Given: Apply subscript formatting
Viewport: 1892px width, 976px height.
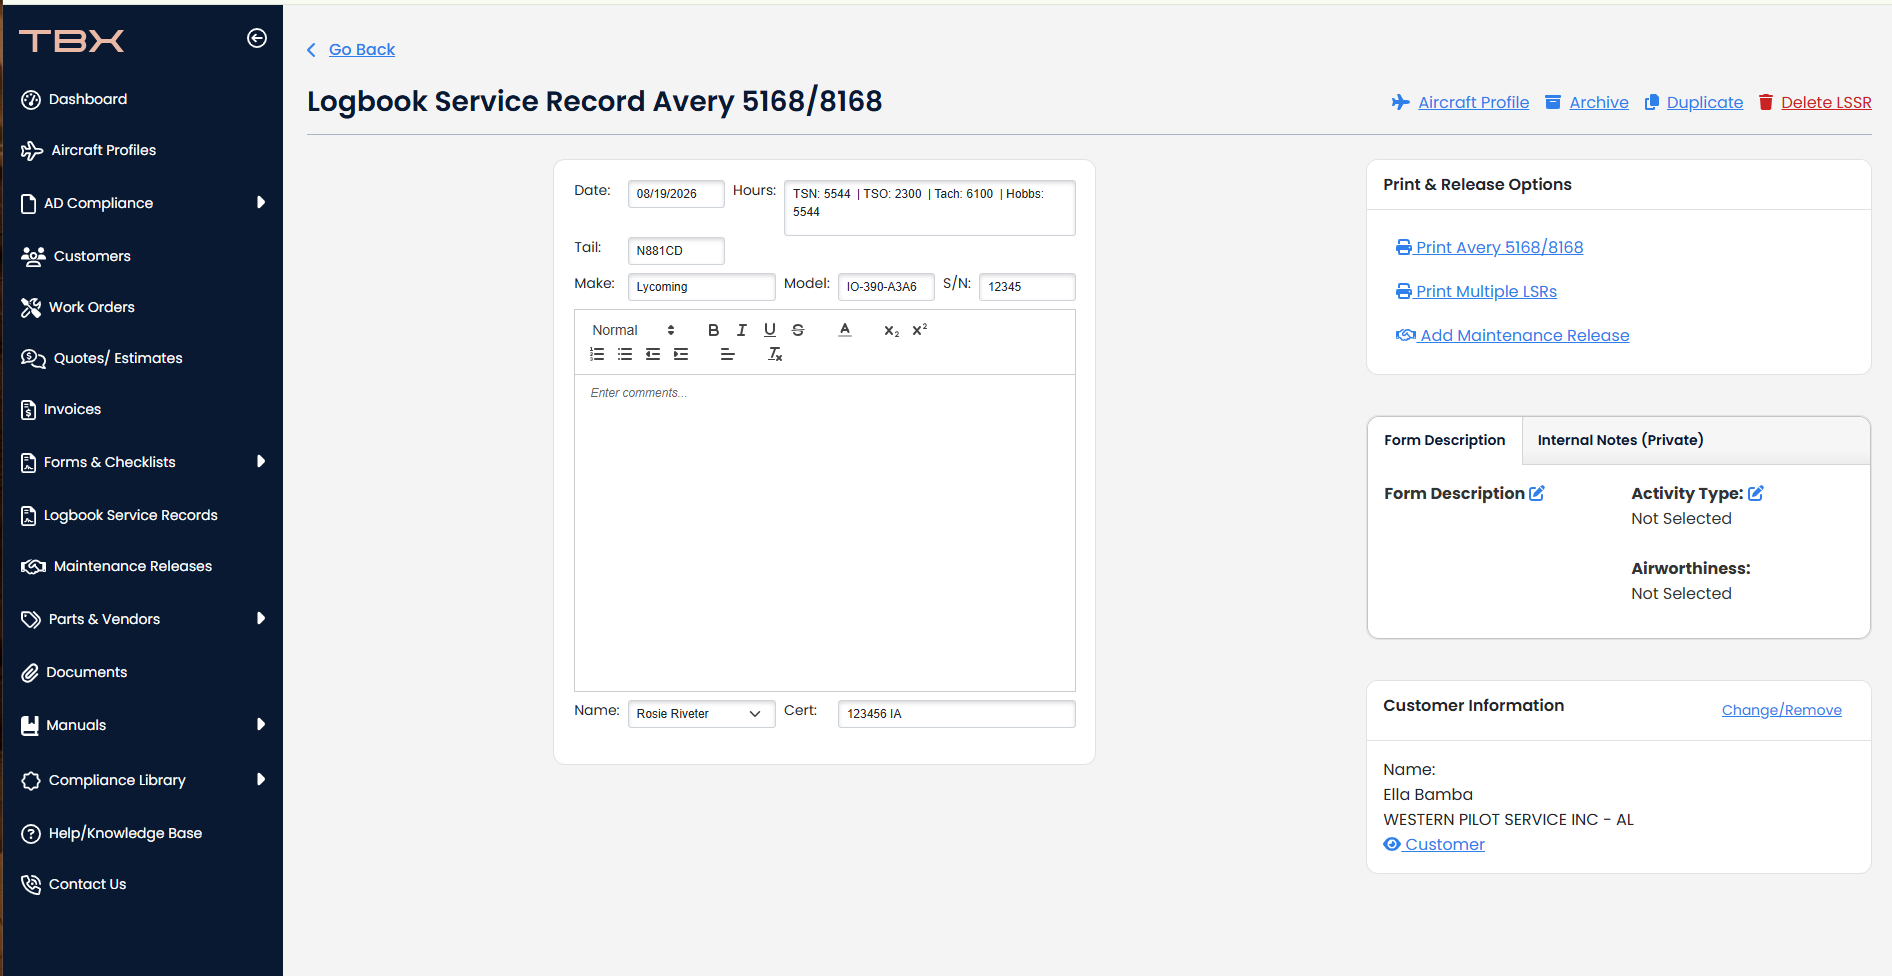Looking at the screenshot, I should [x=891, y=330].
